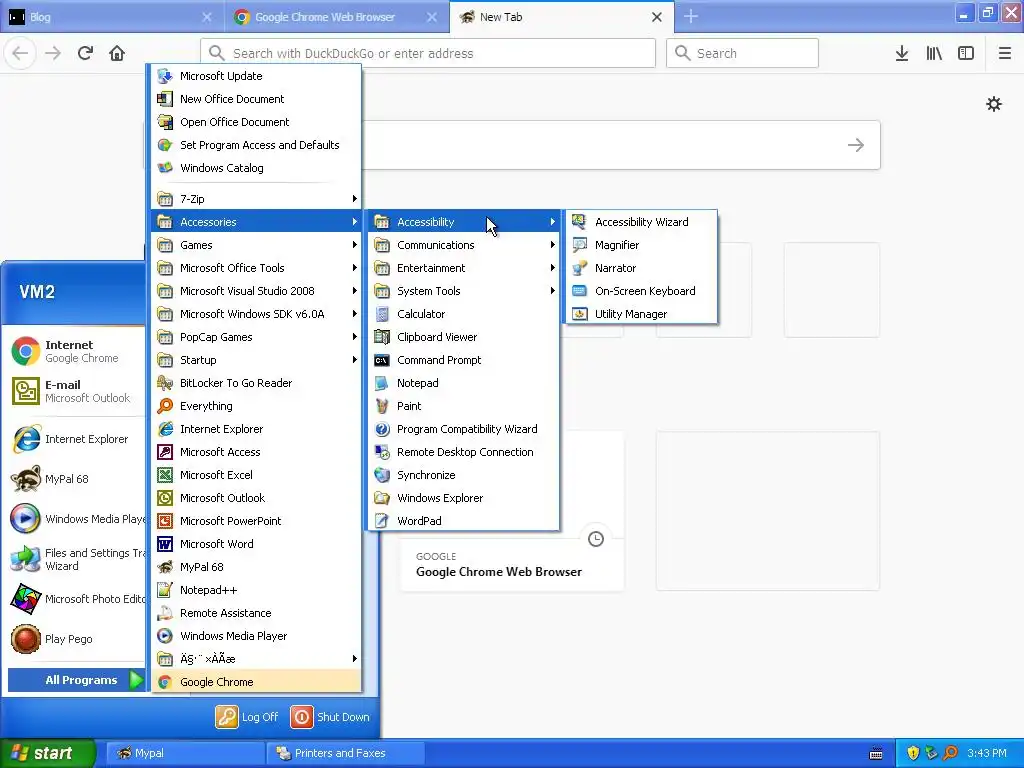Toggle the sidebar icon in toolbar

pos(966,53)
